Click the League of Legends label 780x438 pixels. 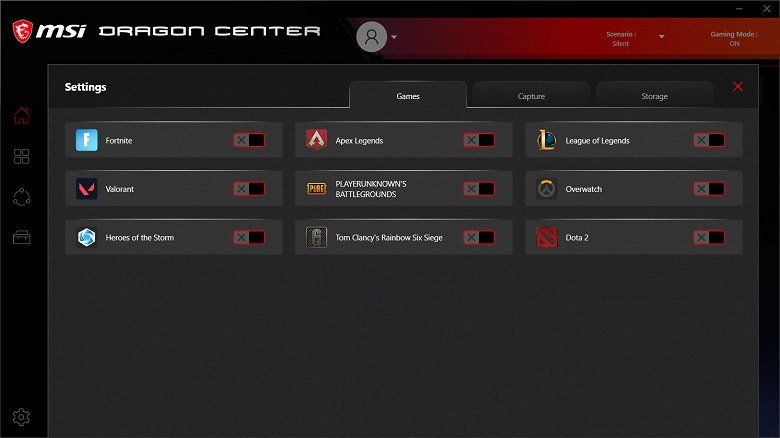coord(597,141)
